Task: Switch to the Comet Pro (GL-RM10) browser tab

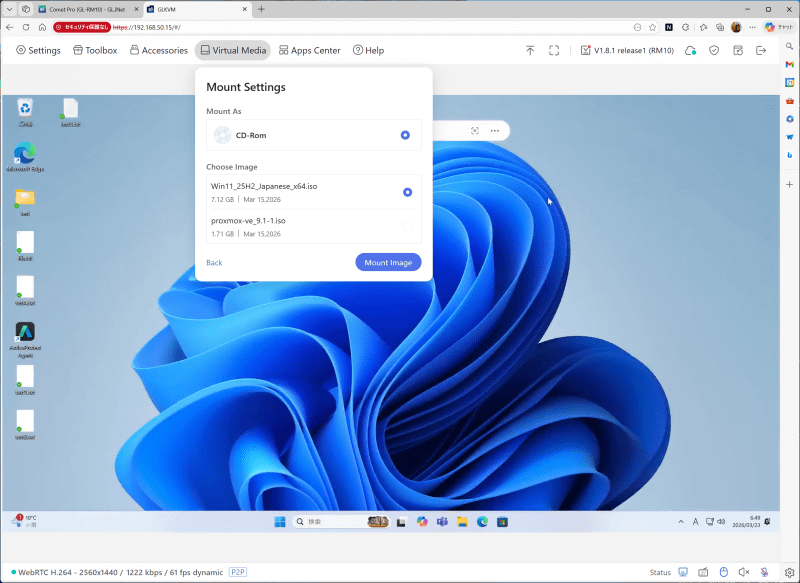Action: pos(87,9)
